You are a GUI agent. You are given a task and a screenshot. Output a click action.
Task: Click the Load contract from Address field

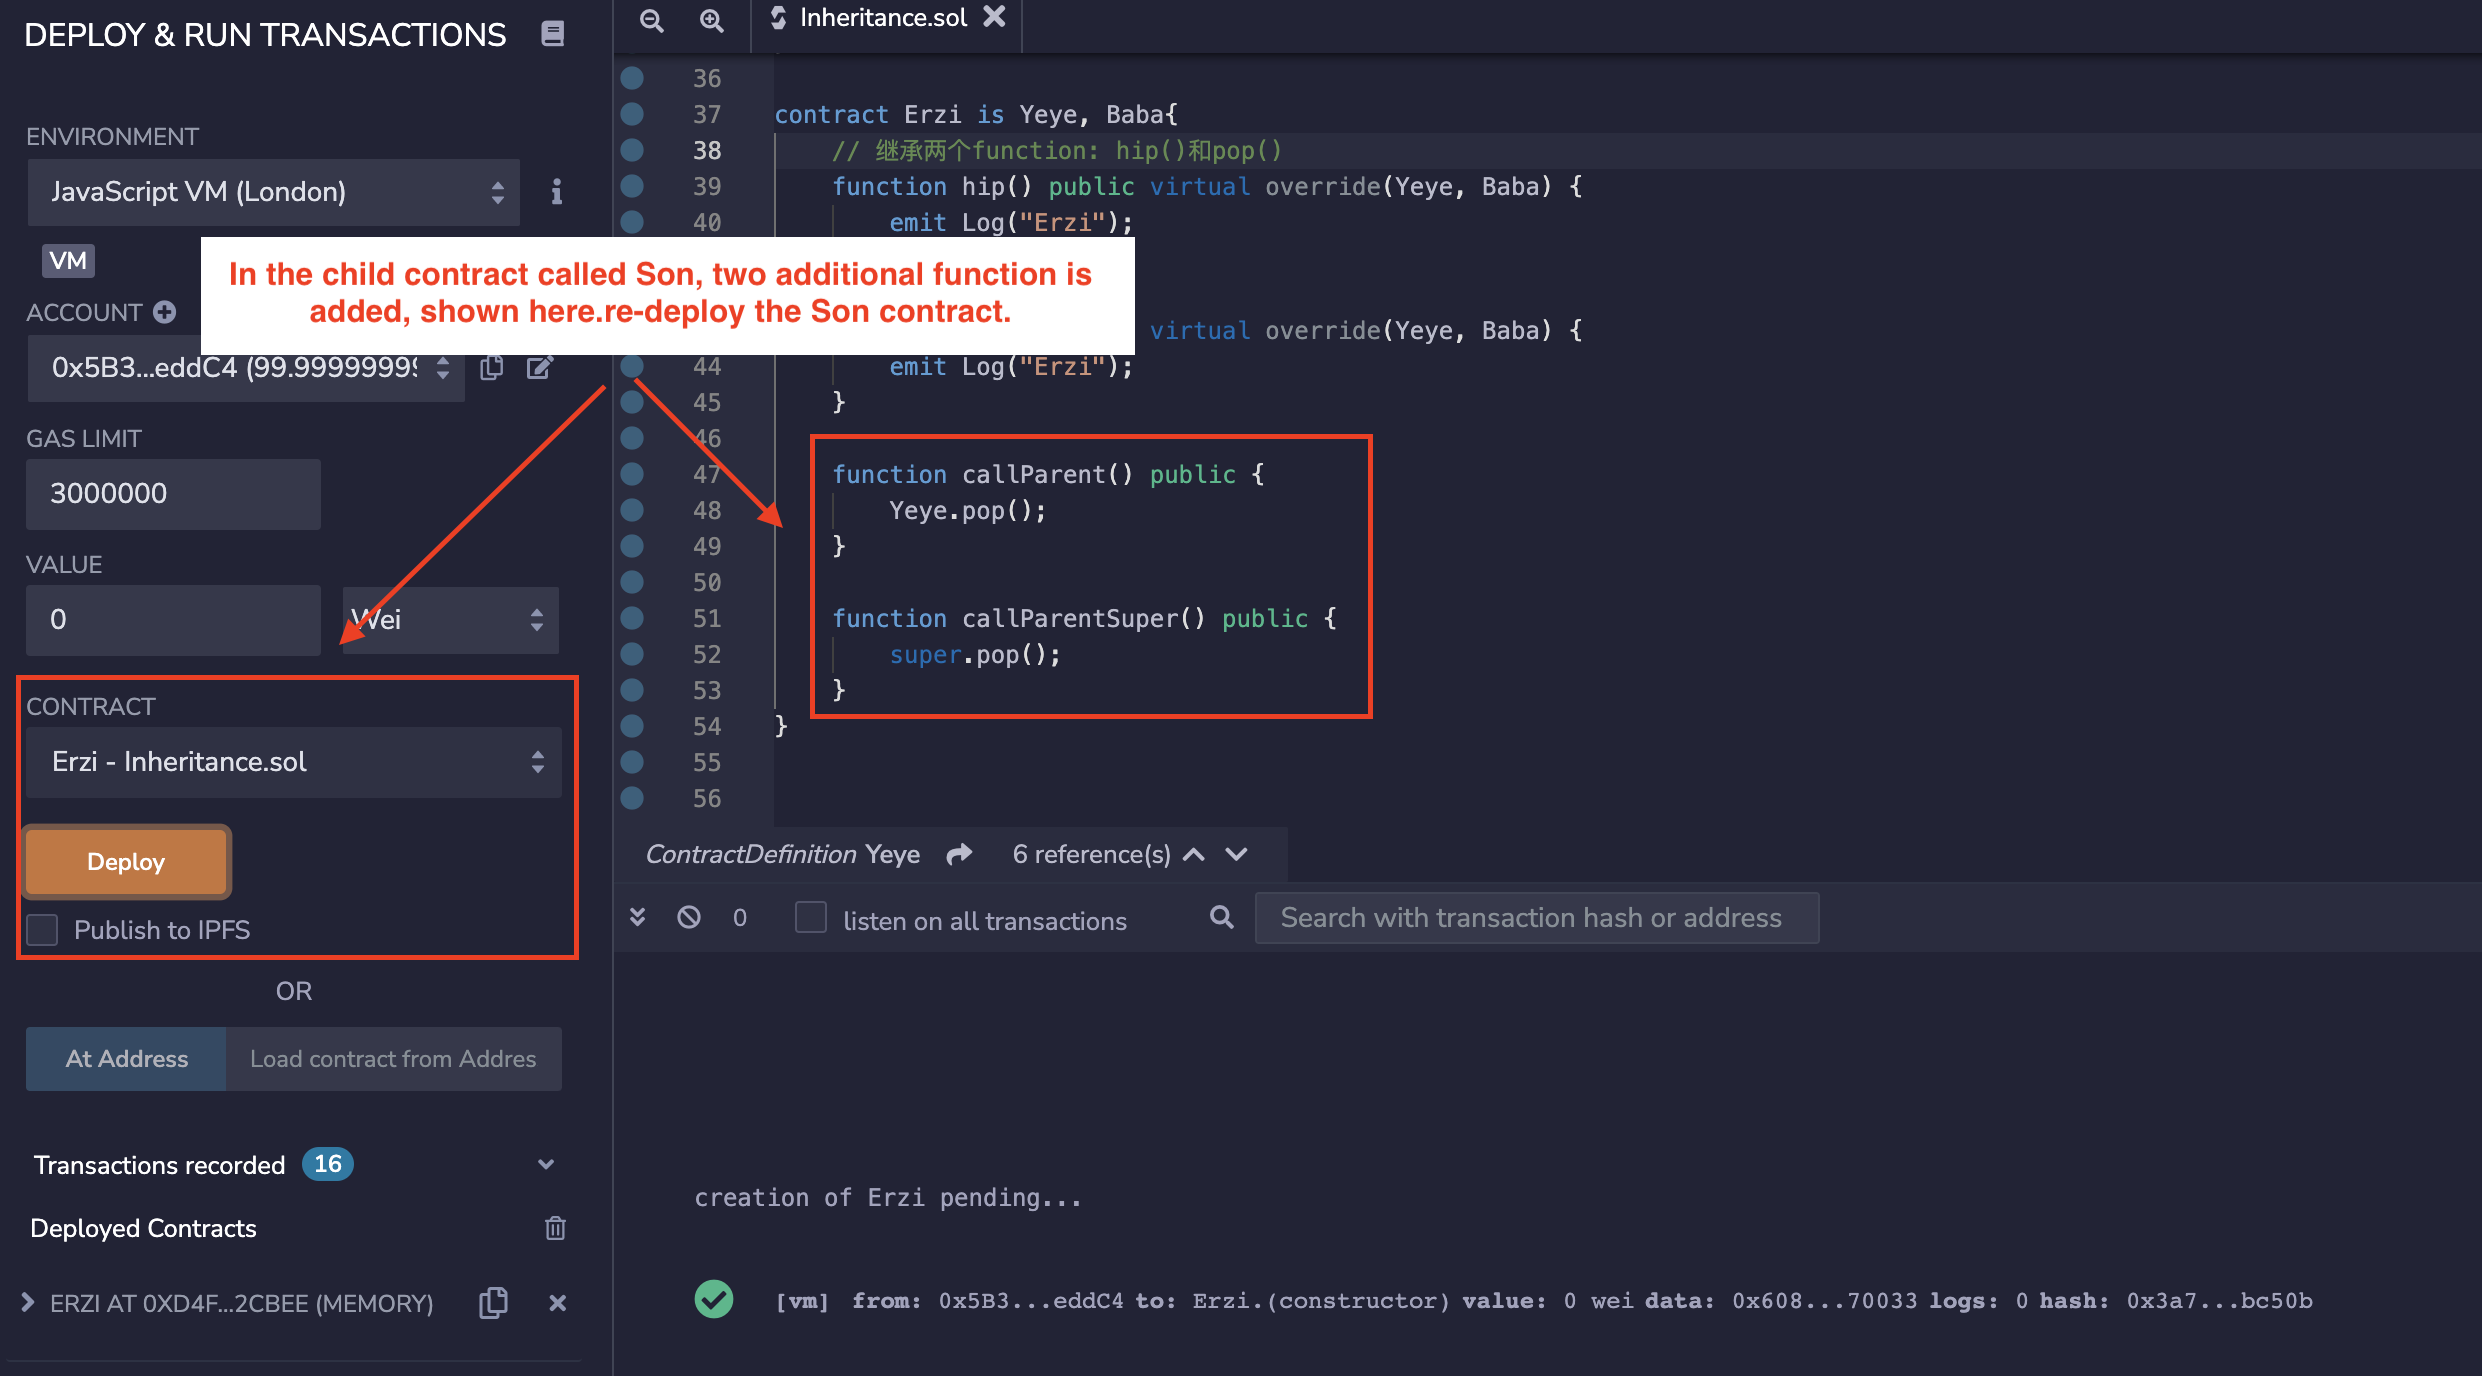[394, 1059]
